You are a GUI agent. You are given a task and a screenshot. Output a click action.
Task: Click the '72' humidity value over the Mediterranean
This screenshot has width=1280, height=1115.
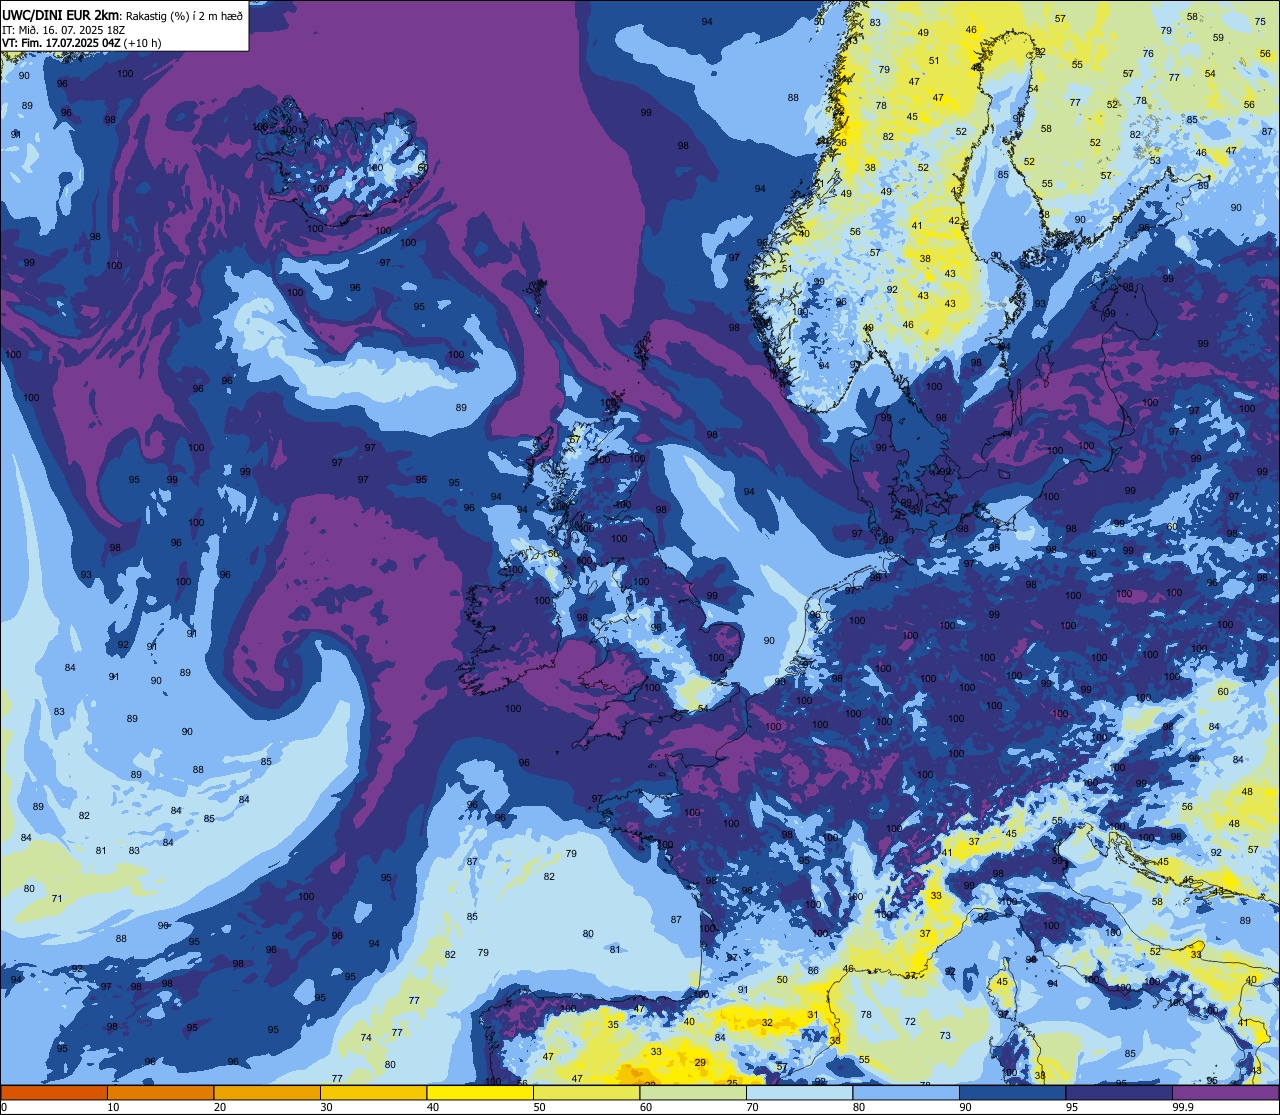coord(910,1021)
